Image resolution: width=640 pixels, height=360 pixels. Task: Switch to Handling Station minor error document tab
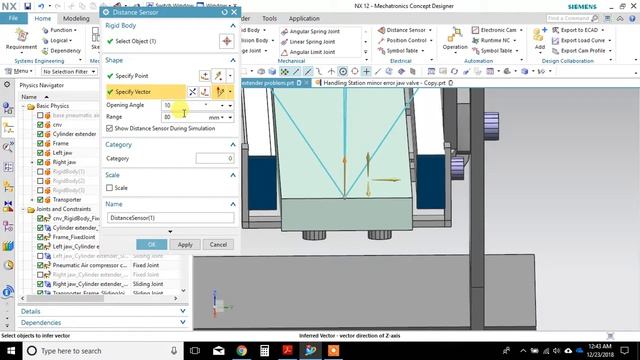click(x=384, y=83)
